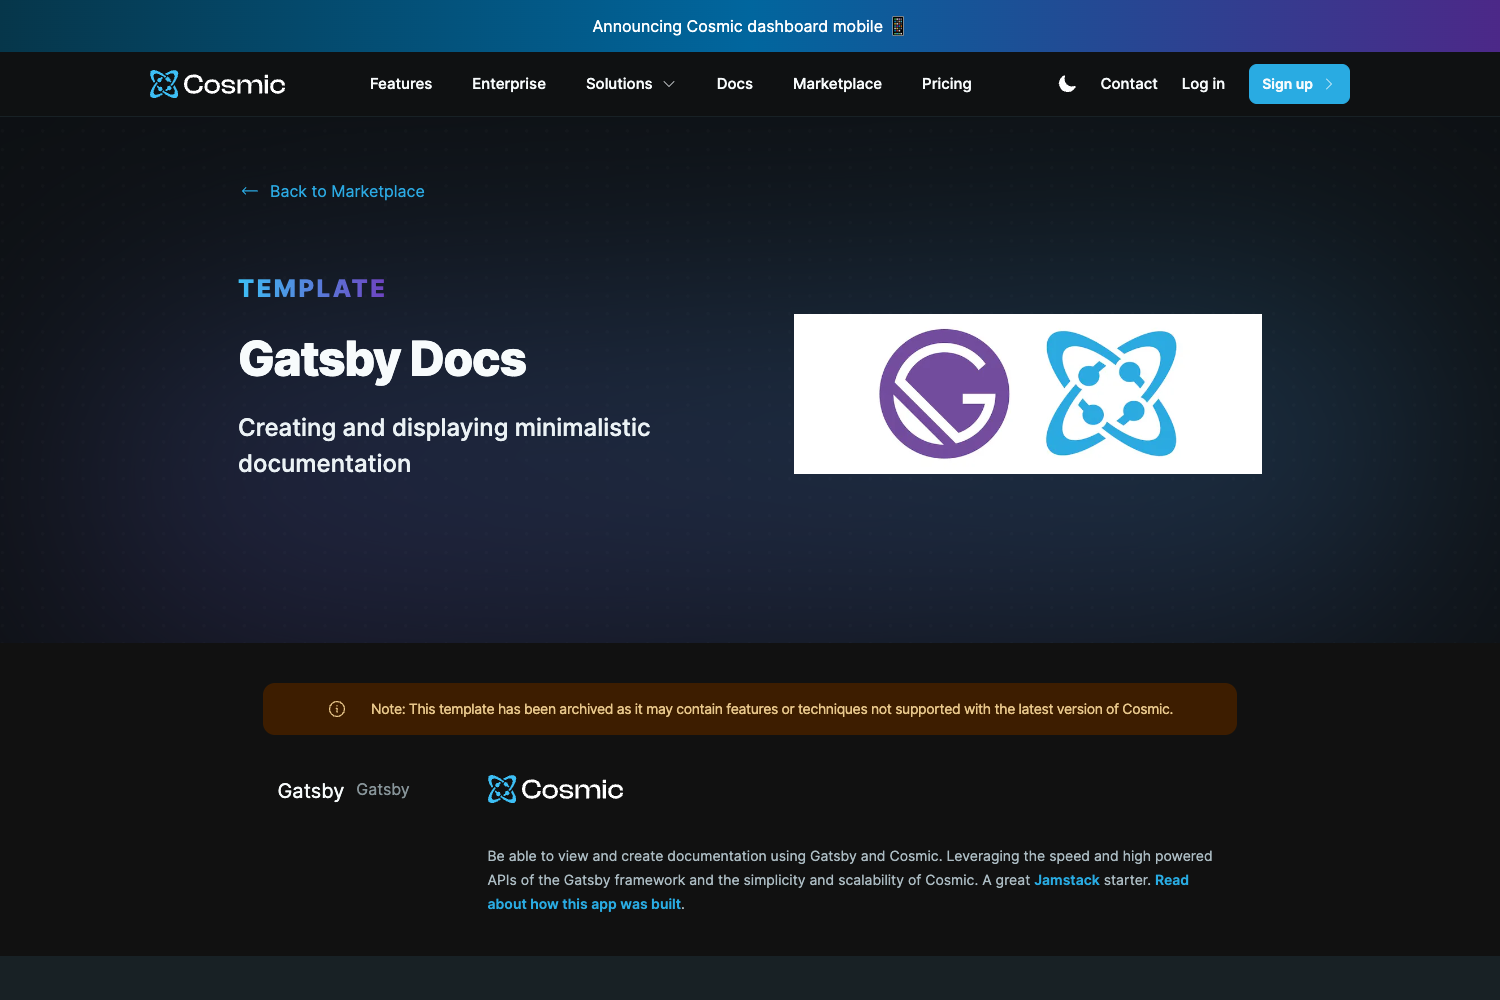Click the Gatsby logo in the preview image
Viewport: 1500px width, 1000px height.
(943, 393)
